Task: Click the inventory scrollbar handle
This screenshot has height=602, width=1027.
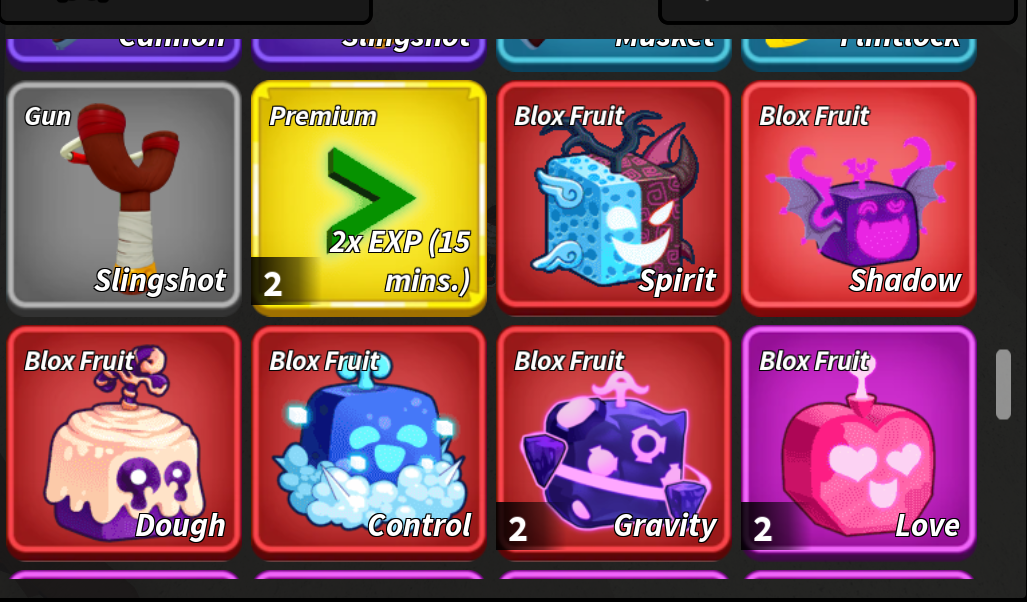Action: (x=1003, y=384)
